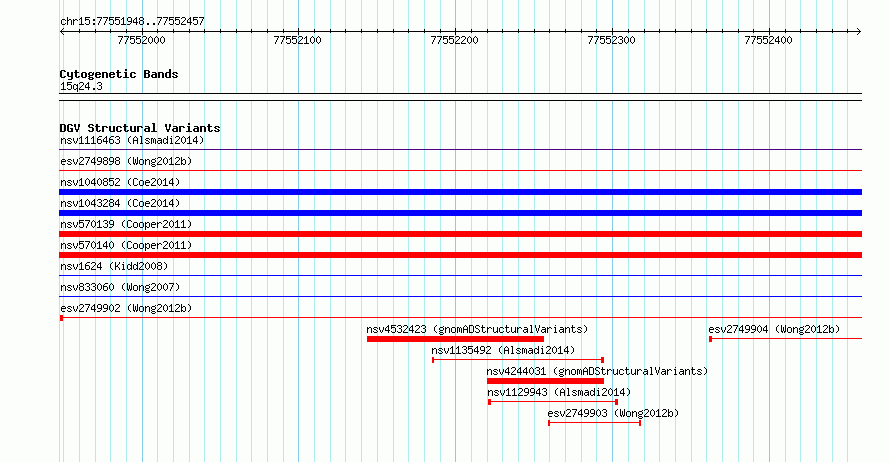Click the 77552100 ruler position label
Image resolution: width=890 pixels, height=462 pixels.
[297, 40]
